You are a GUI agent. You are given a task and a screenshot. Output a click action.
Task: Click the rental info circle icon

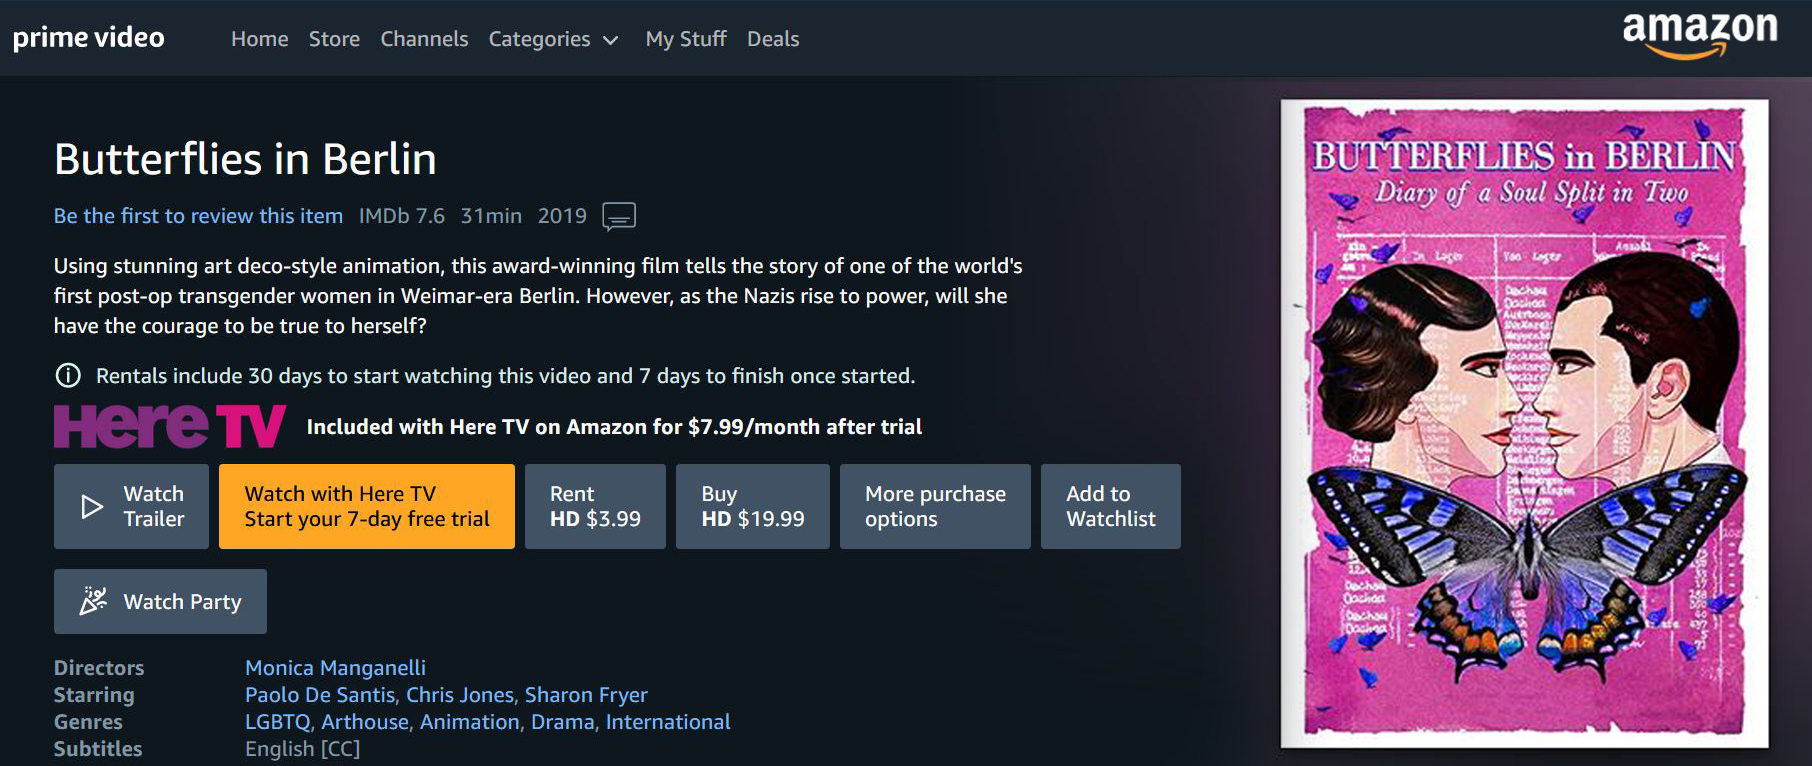(x=68, y=376)
